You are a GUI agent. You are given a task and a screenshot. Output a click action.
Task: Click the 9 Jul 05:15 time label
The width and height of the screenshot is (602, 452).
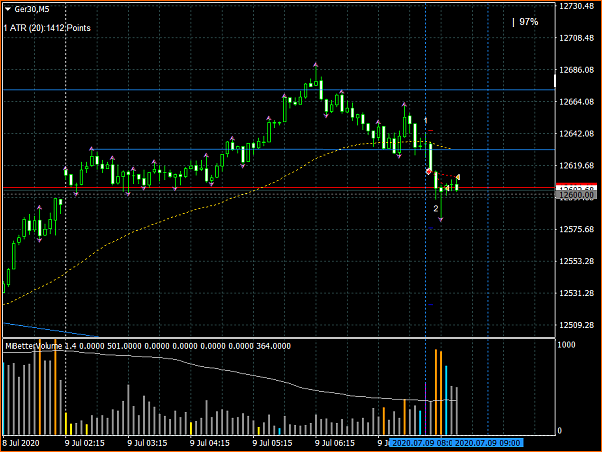click(x=272, y=443)
